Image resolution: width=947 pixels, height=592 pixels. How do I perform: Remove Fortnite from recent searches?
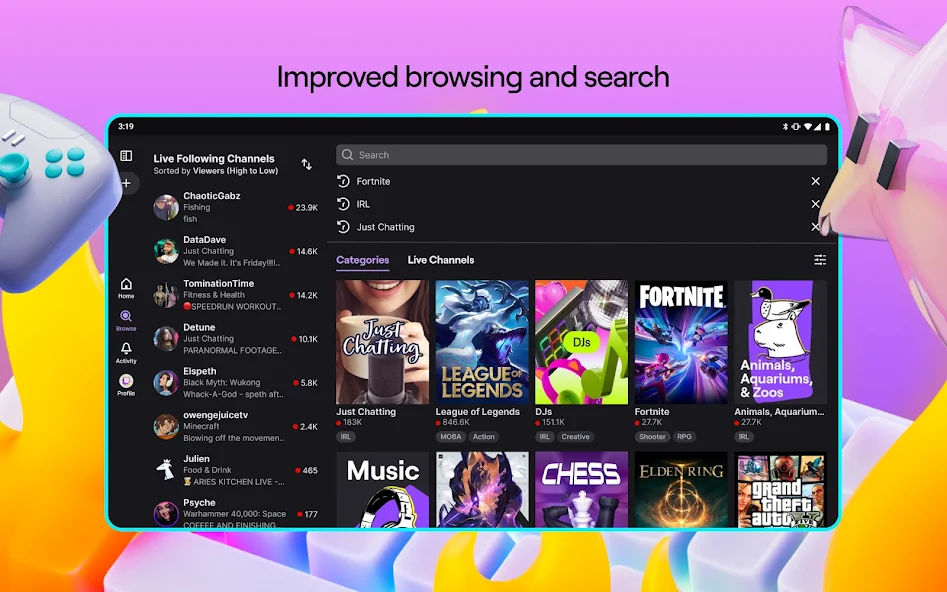pos(815,181)
